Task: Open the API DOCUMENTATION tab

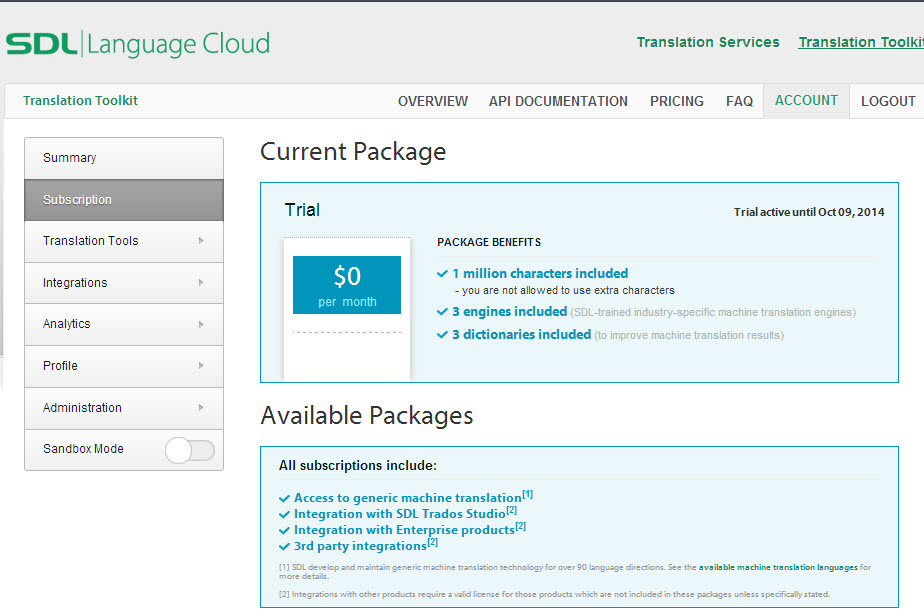Action: (558, 101)
